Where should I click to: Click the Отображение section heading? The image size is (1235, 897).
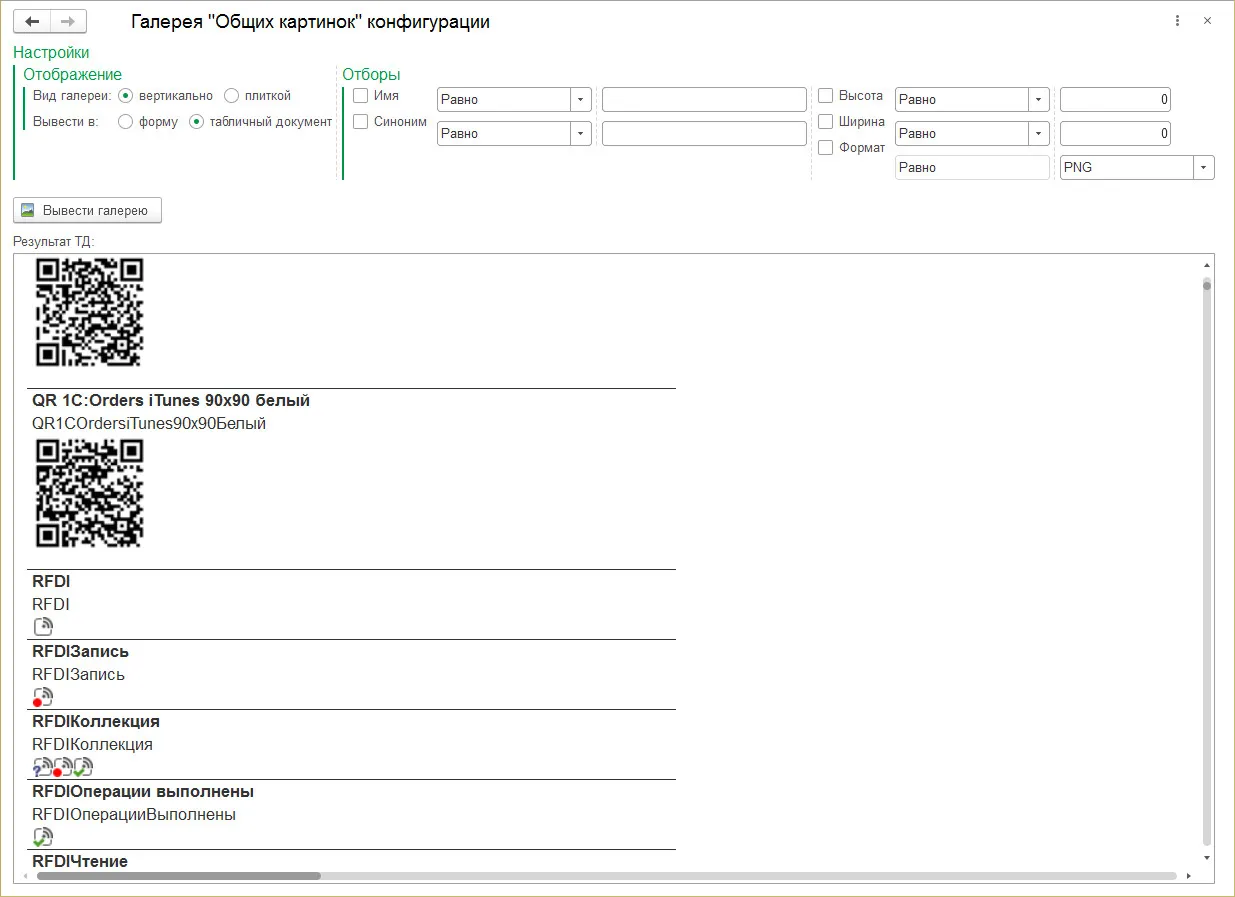[73, 75]
